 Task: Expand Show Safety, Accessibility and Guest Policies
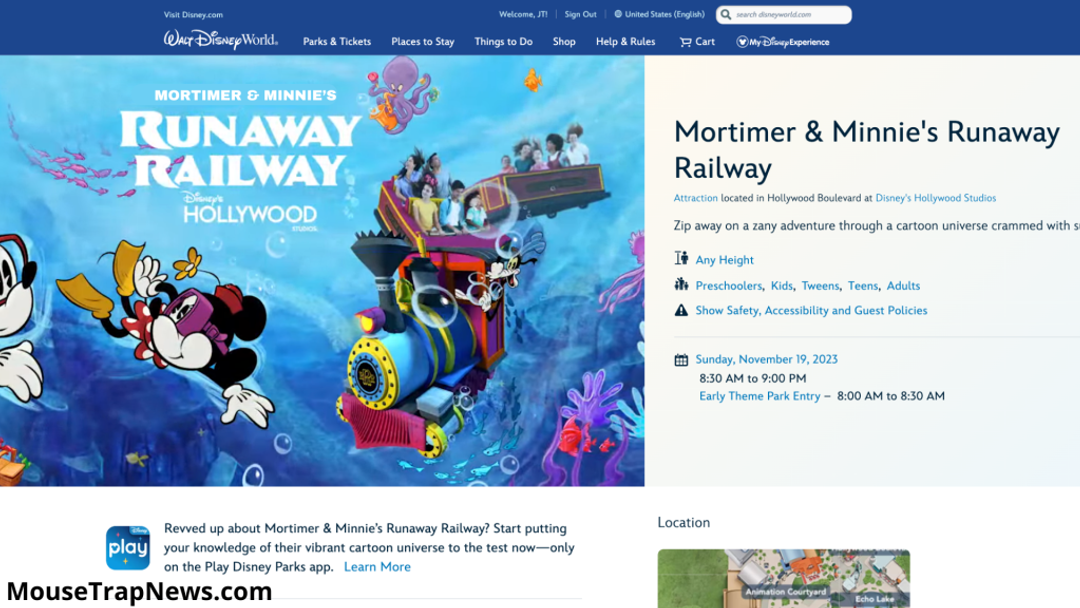tap(811, 311)
